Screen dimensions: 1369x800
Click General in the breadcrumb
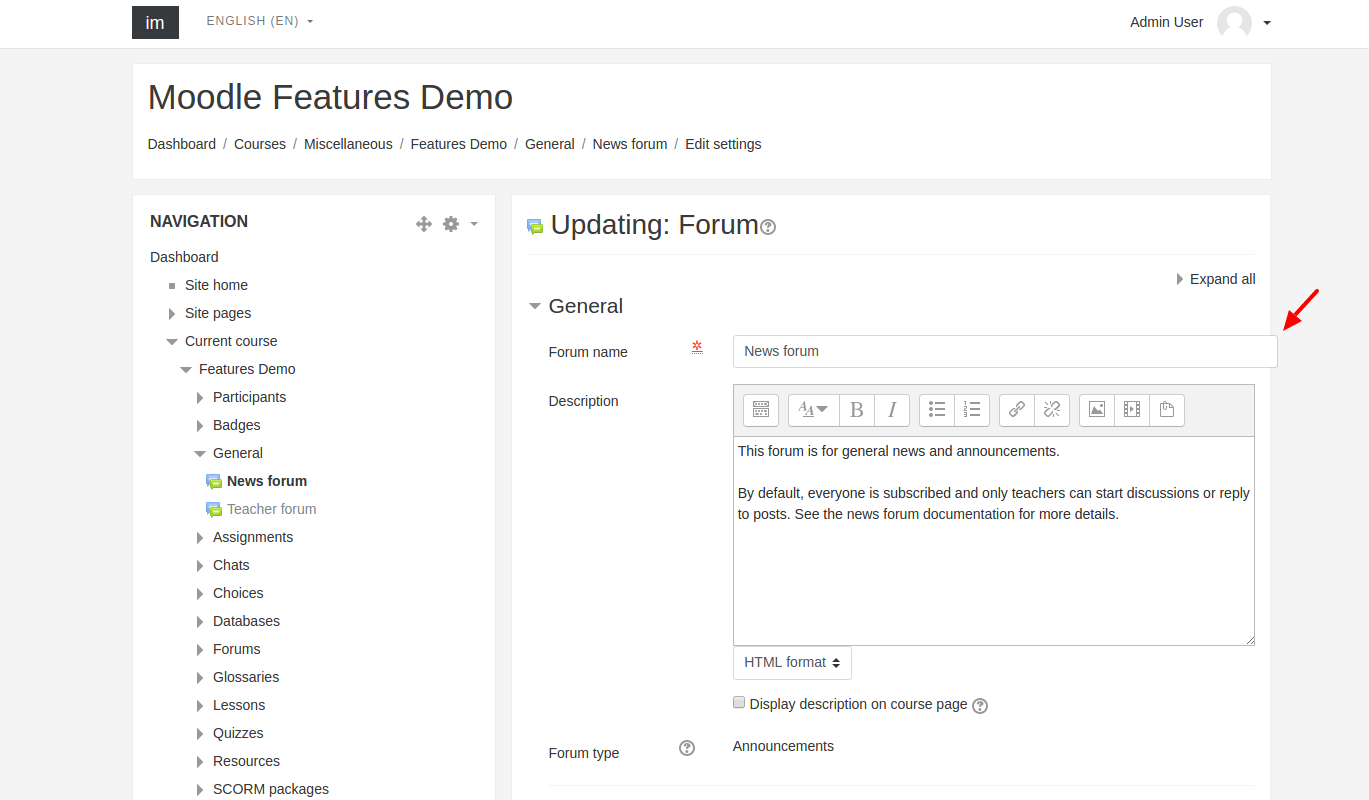[x=550, y=144]
